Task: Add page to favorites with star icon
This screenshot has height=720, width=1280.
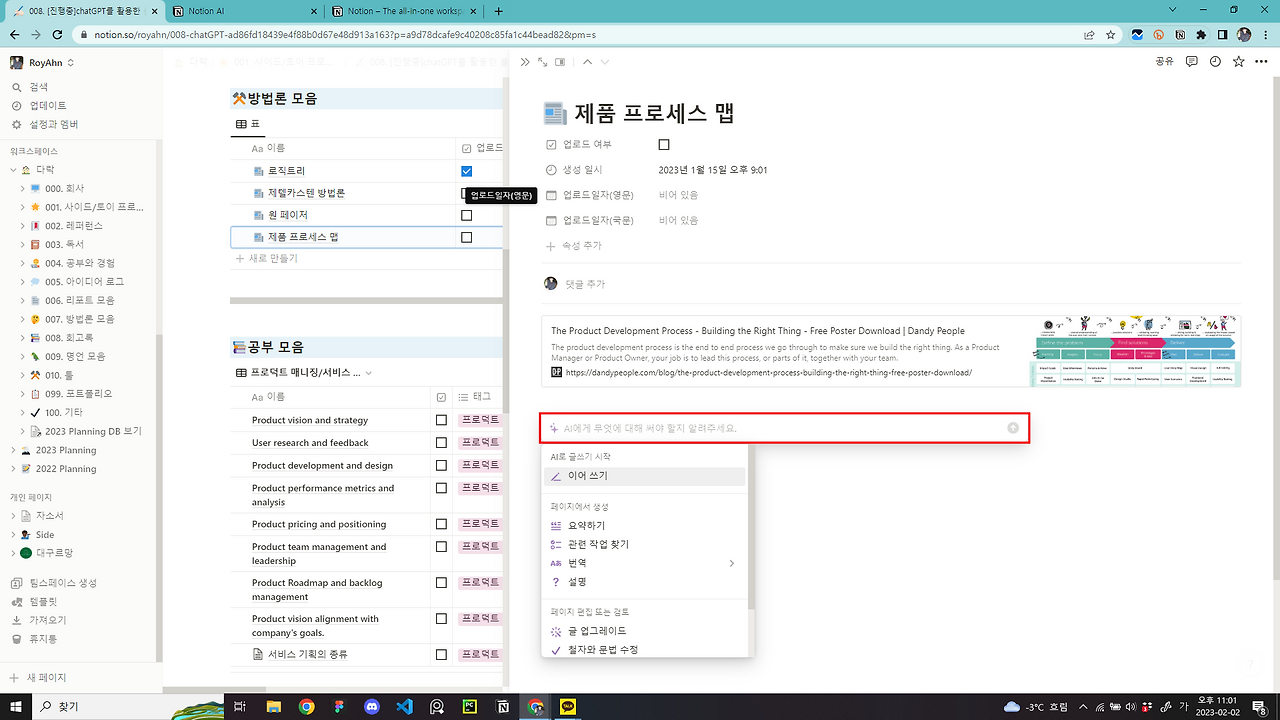Action: [x=1238, y=61]
